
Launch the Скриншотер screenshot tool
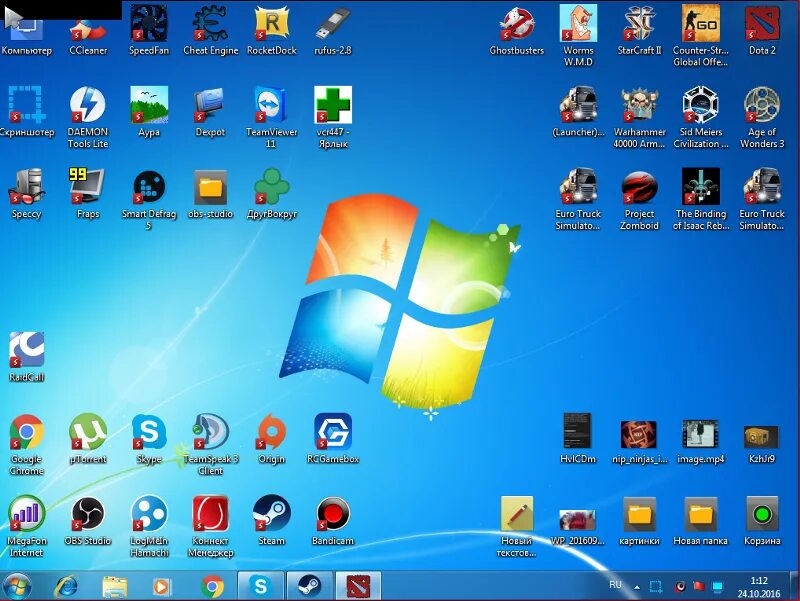tap(27, 111)
